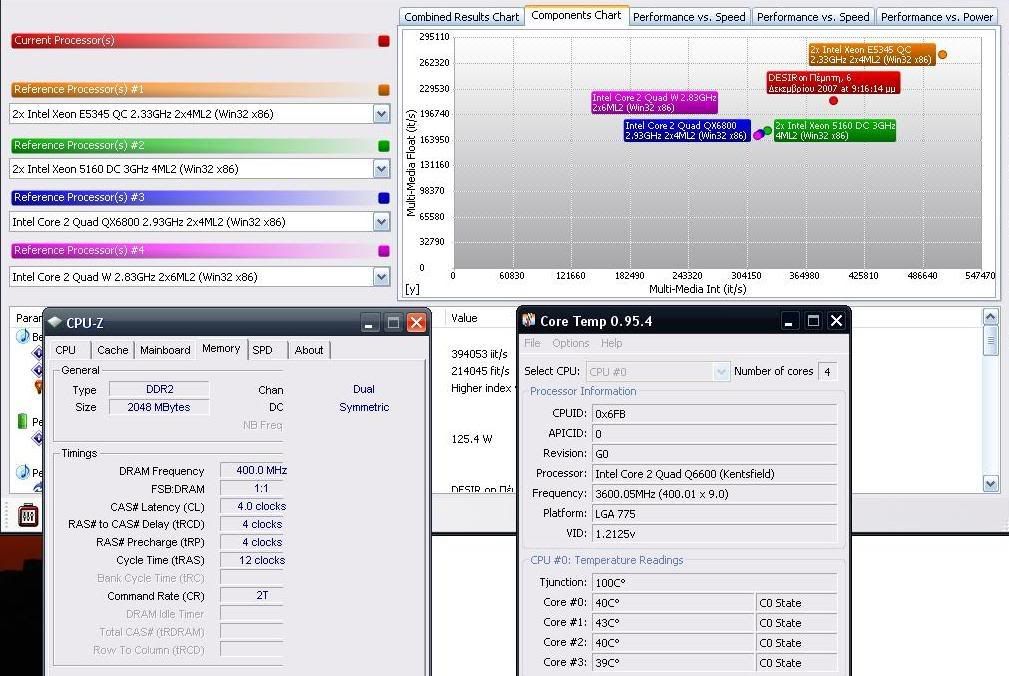The image size is (1009, 676).
Task: Click green Reference Processor #2 color square
Action: click(x=384, y=145)
